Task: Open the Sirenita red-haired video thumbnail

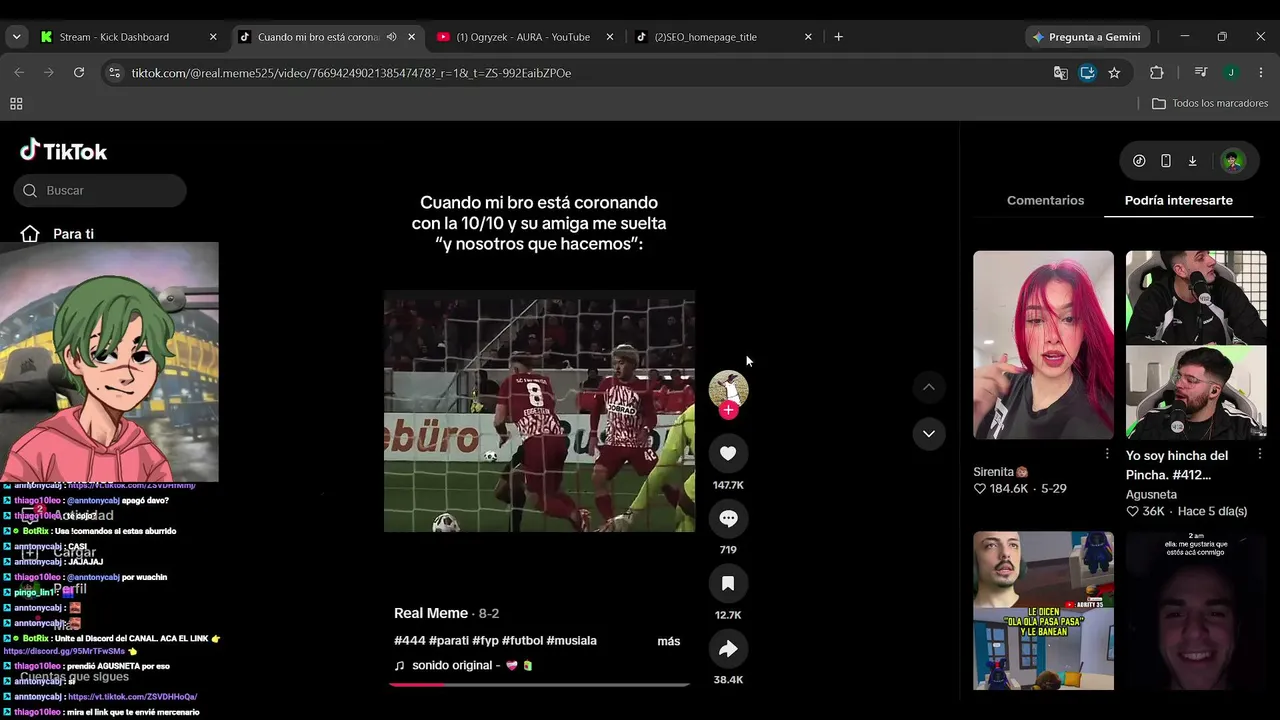Action: 1043,345
